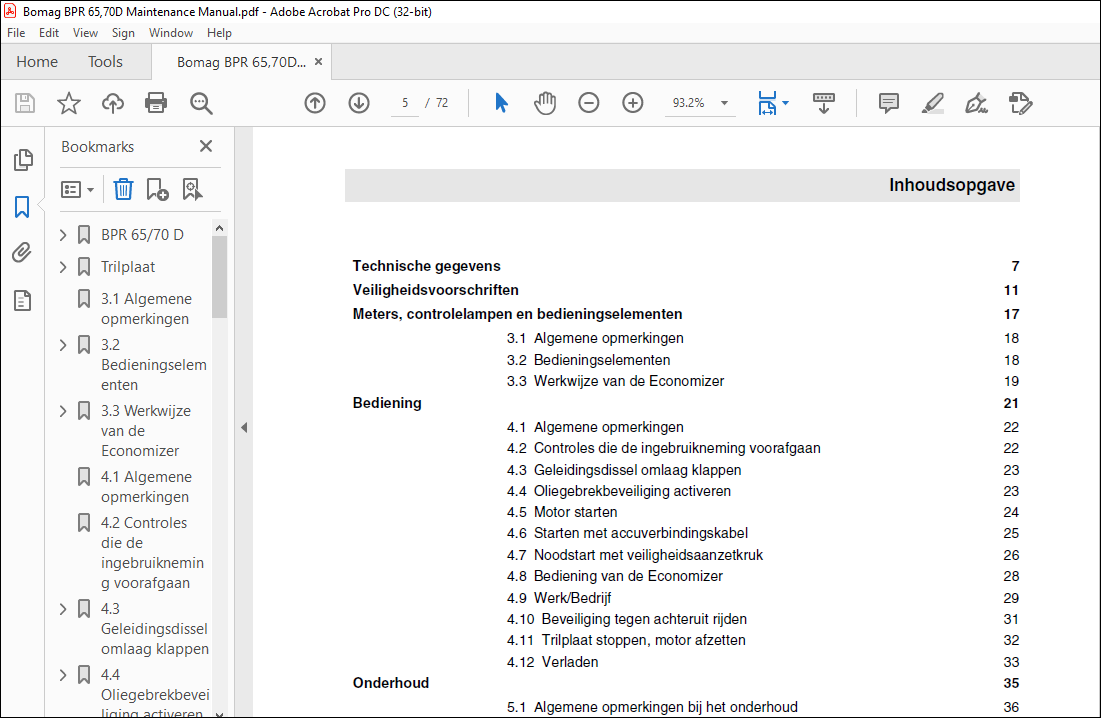The height and width of the screenshot is (718, 1101).
Task: Open the attachments paperclip panel
Action: 22,253
